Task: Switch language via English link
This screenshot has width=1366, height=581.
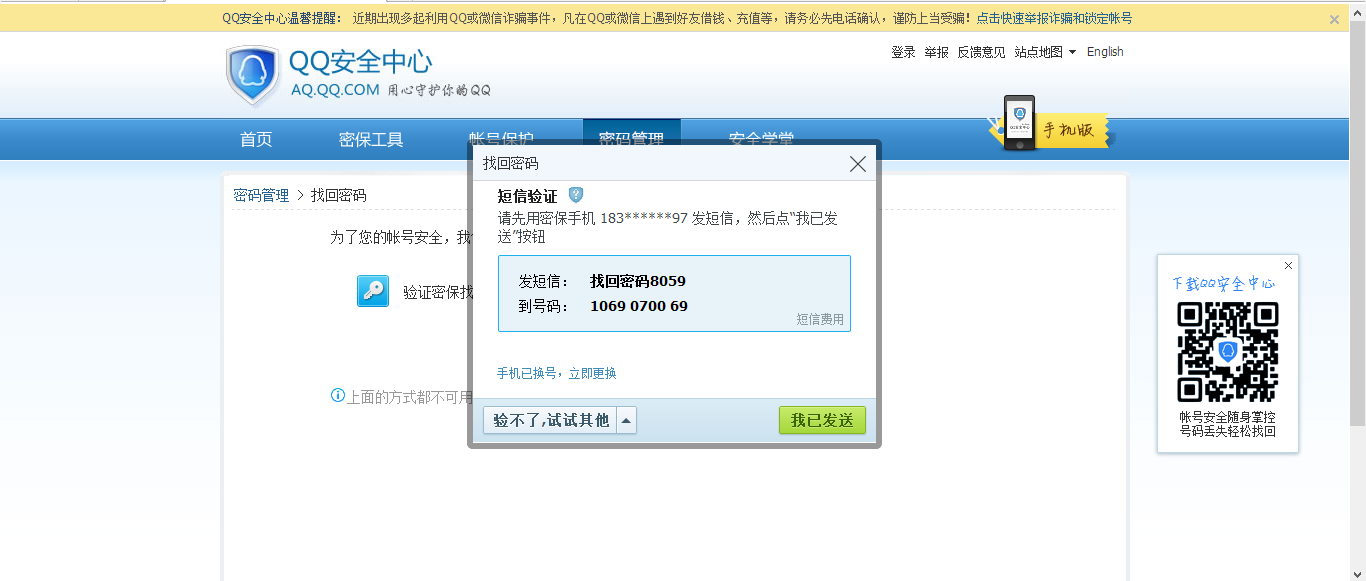Action: tap(1105, 52)
